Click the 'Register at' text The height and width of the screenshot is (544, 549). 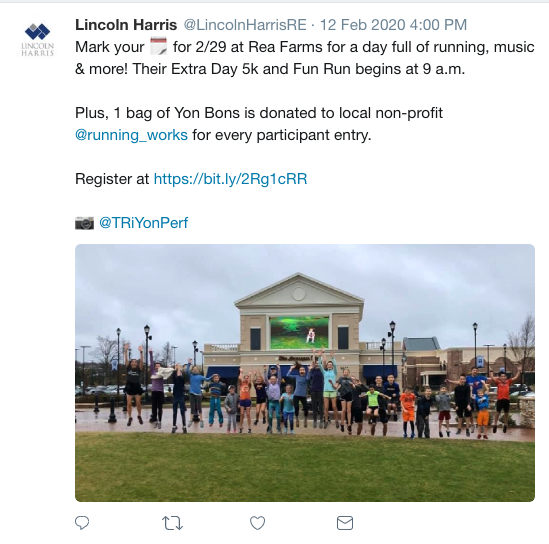(112, 179)
